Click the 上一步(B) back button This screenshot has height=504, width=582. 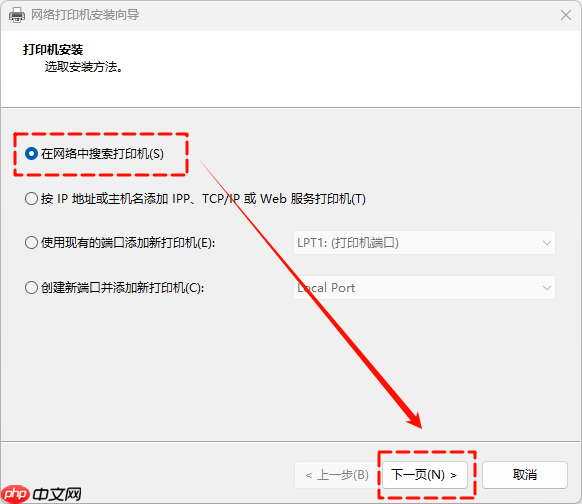tap(337, 475)
